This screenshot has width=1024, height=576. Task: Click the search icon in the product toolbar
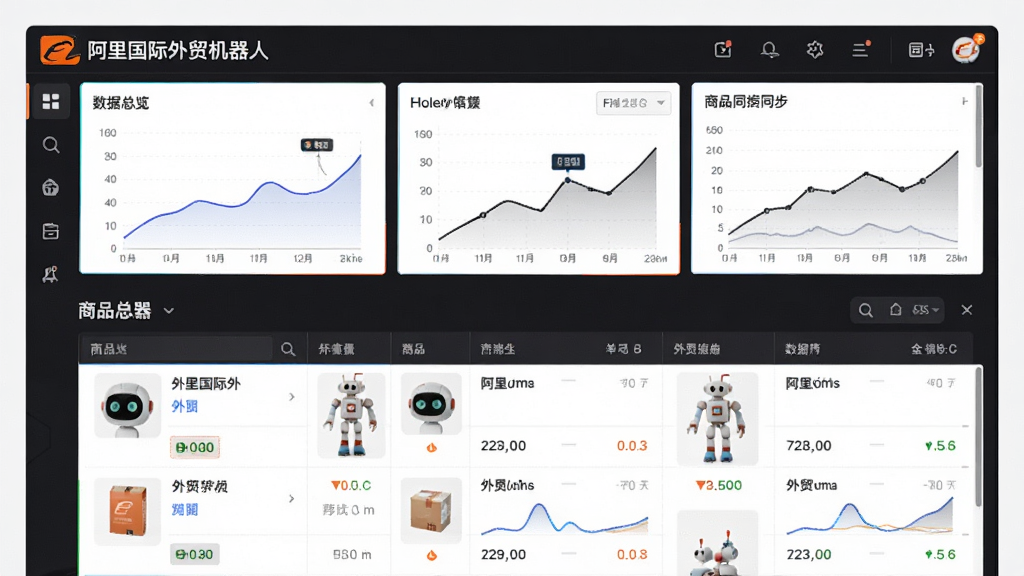click(865, 310)
